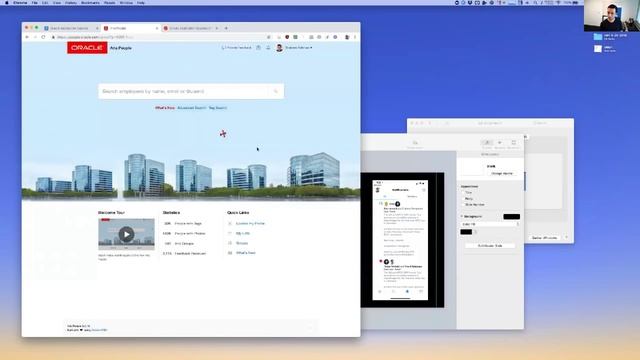Open the File menu in the menu bar

click(x=35, y=2)
